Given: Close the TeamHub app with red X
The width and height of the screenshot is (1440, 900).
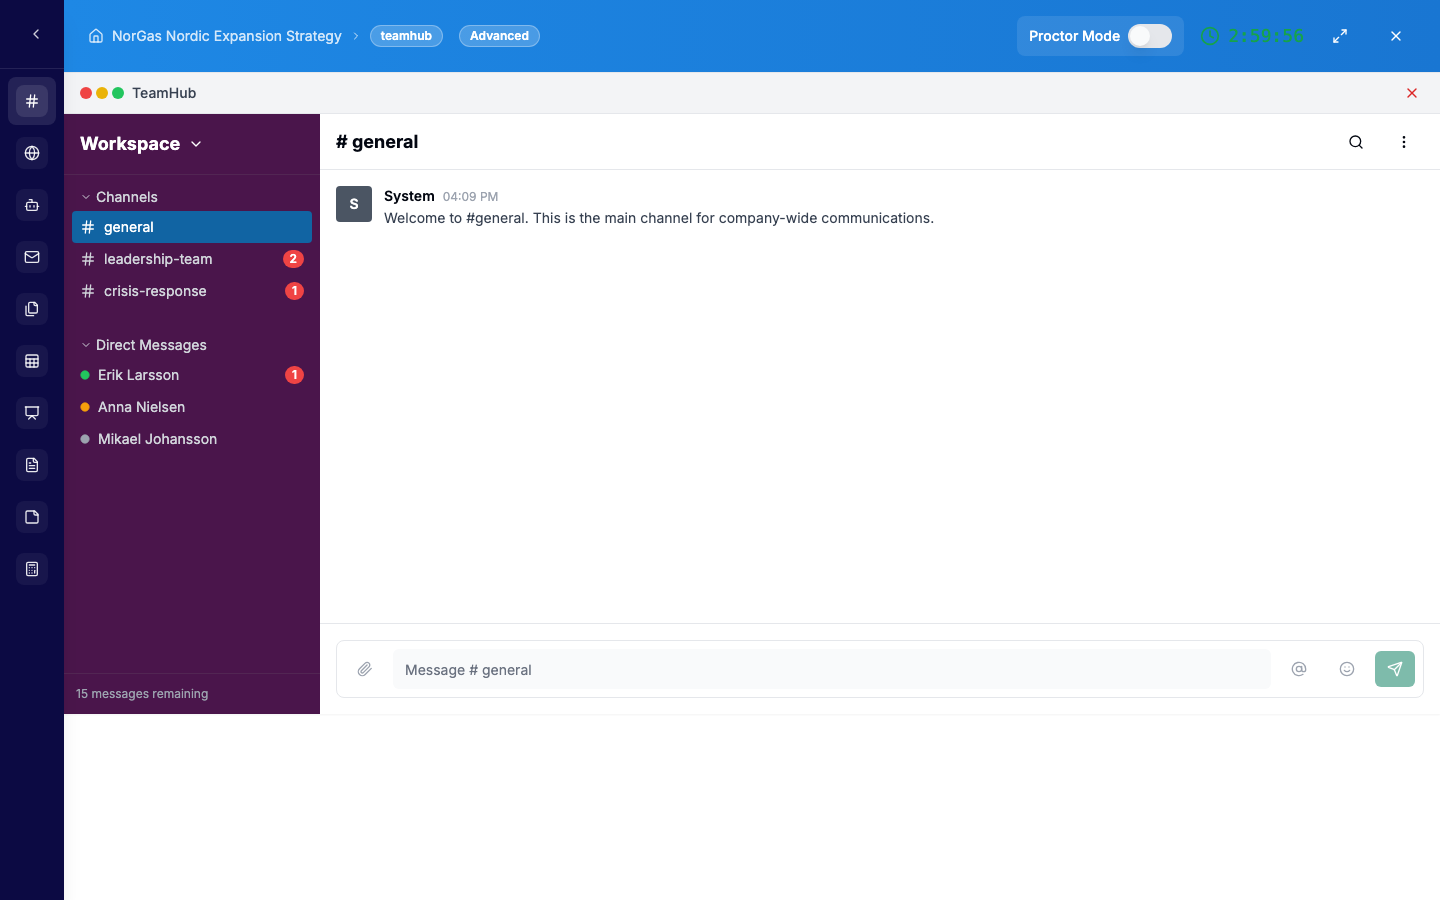Looking at the screenshot, I should click(x=1412, y=93).
